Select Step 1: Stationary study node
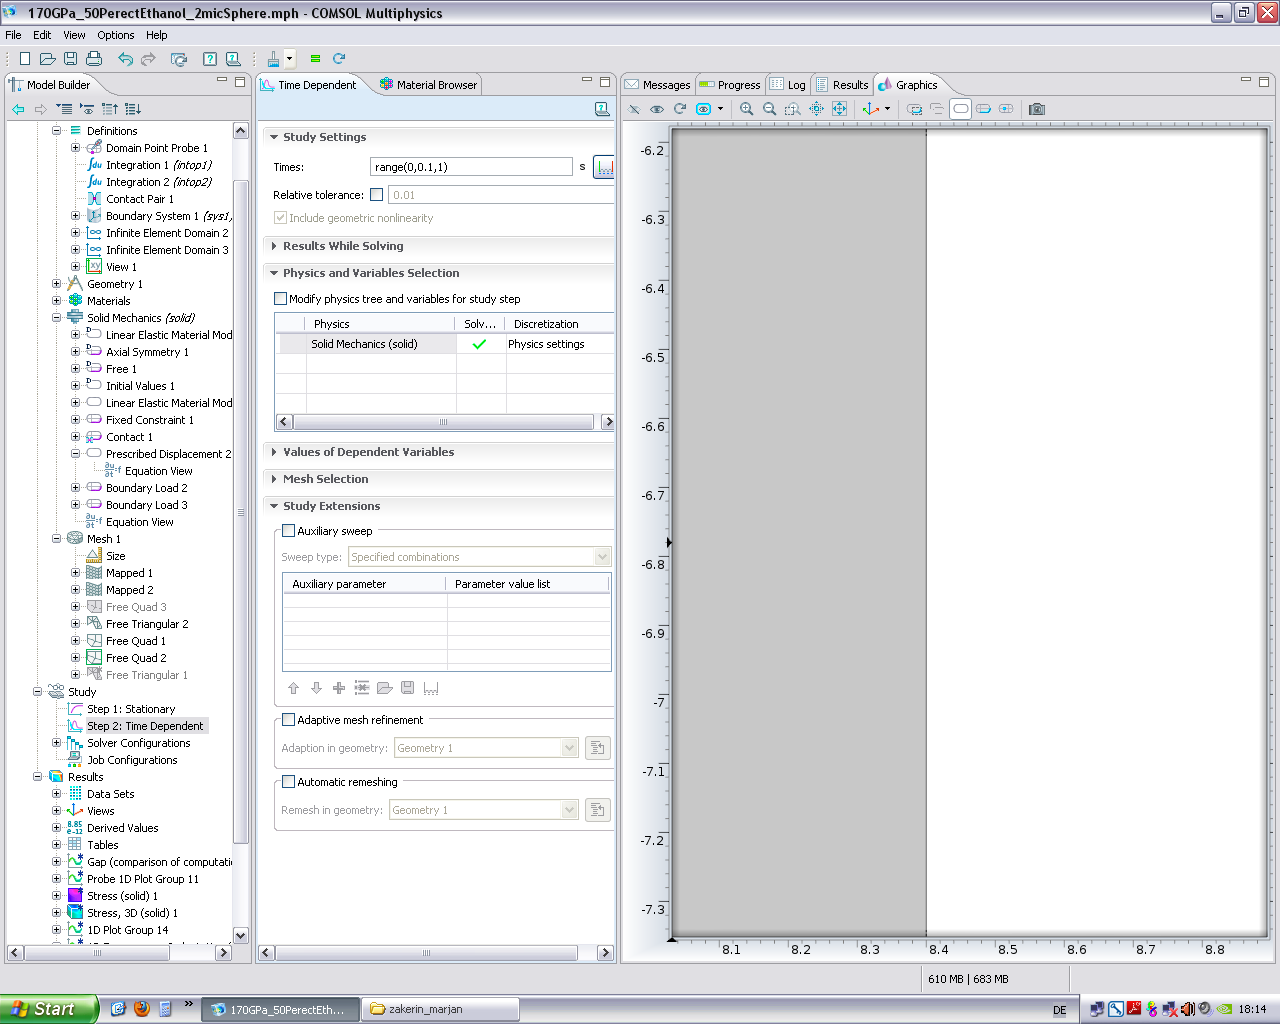The width and height of the screenshot is (1280, 1024). pyautogui.click(x=130, y=709)
